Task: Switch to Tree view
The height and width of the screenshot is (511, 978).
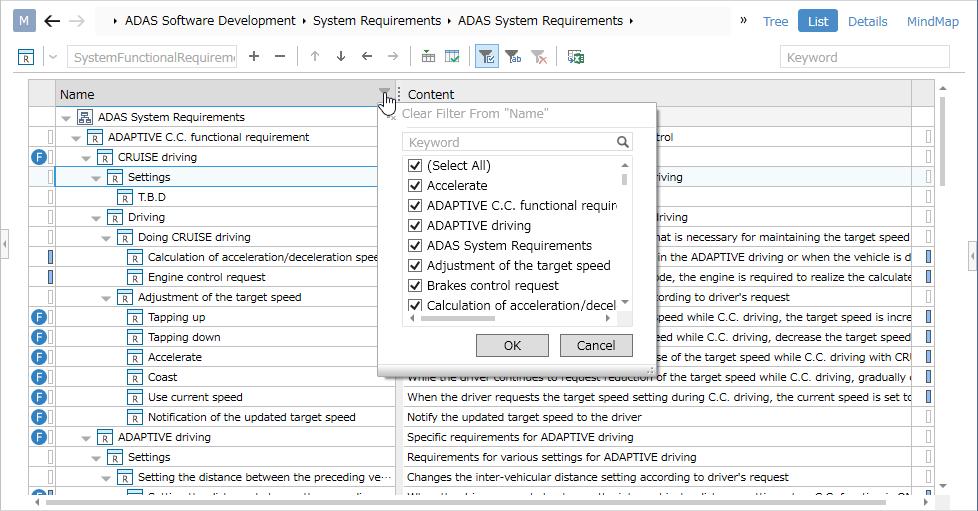Action: click(775, 21)
